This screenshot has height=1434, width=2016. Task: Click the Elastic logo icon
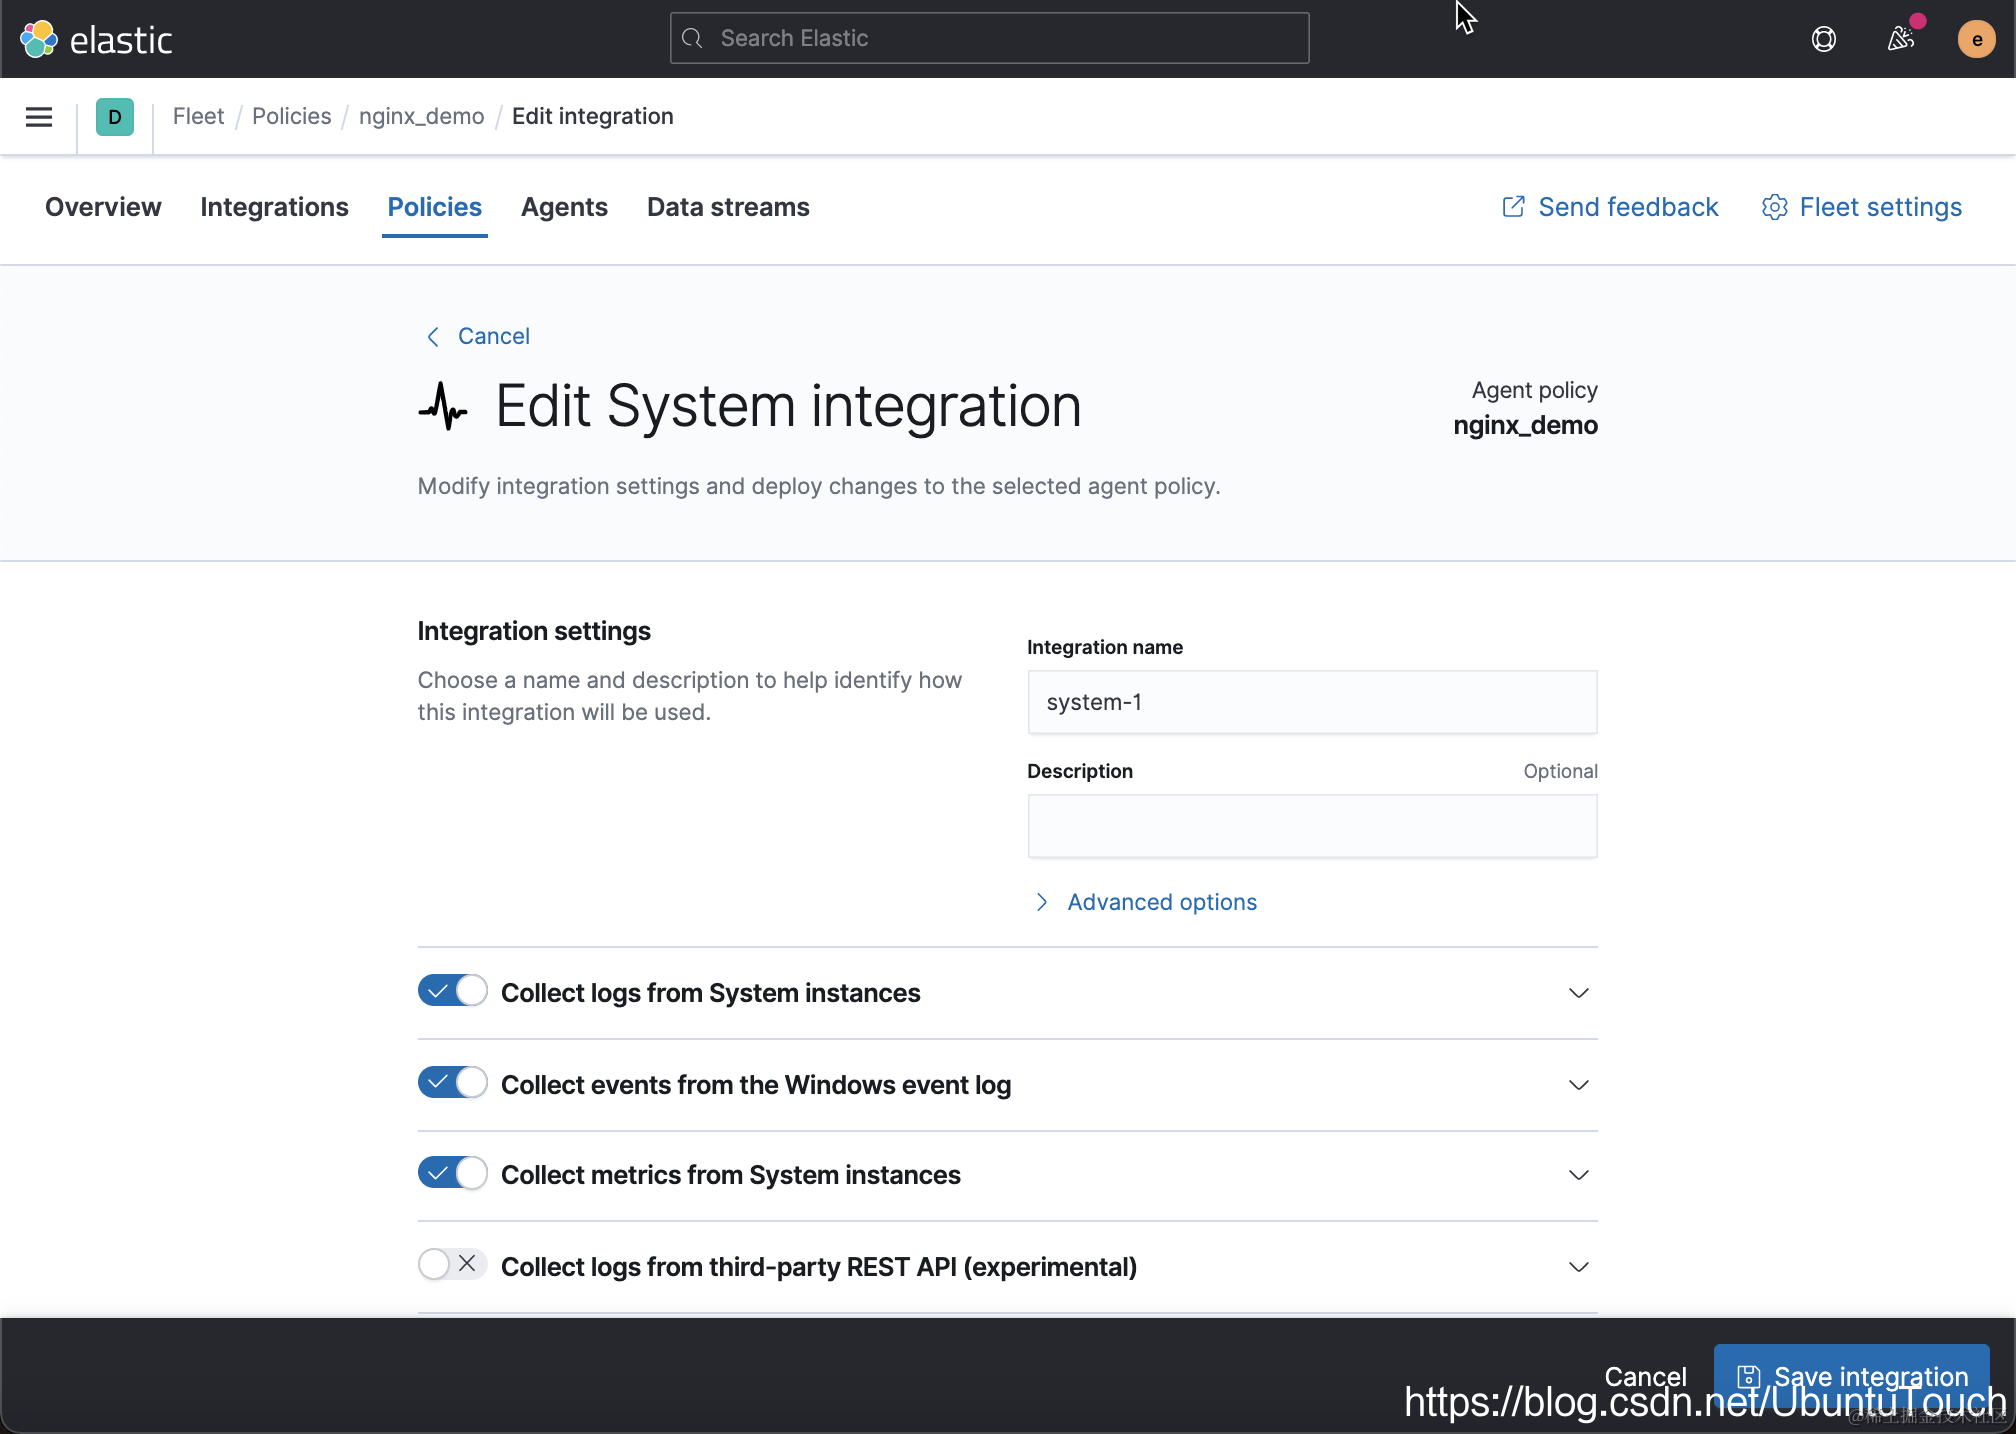pos(39,40)
